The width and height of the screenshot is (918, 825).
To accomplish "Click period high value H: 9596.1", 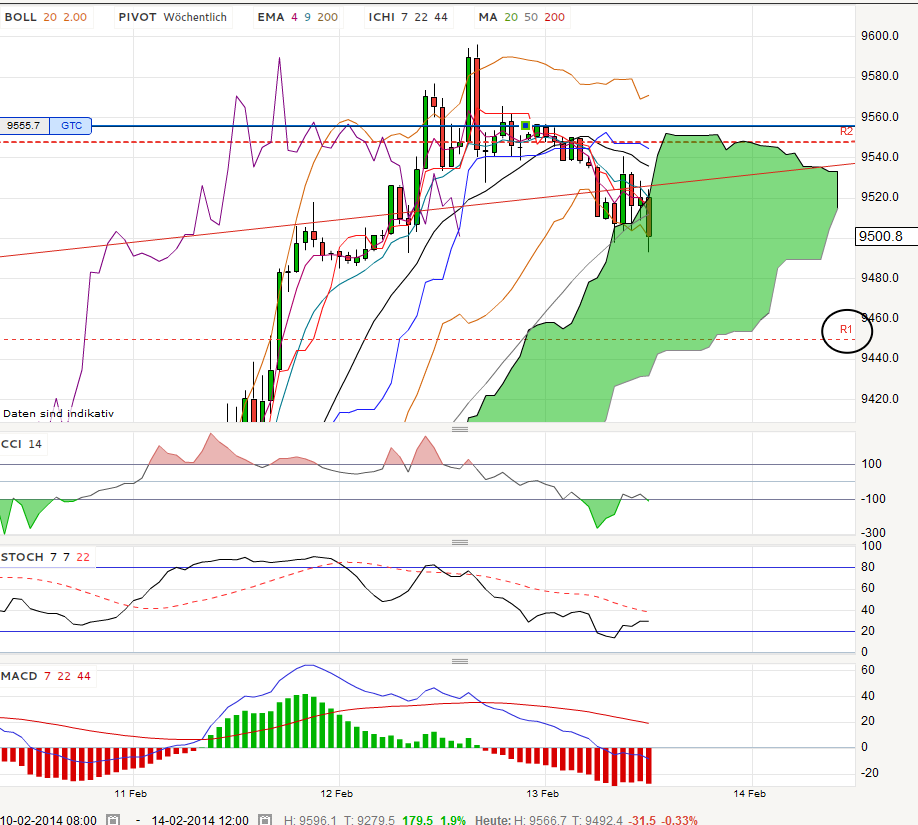I will coord(310,820).
